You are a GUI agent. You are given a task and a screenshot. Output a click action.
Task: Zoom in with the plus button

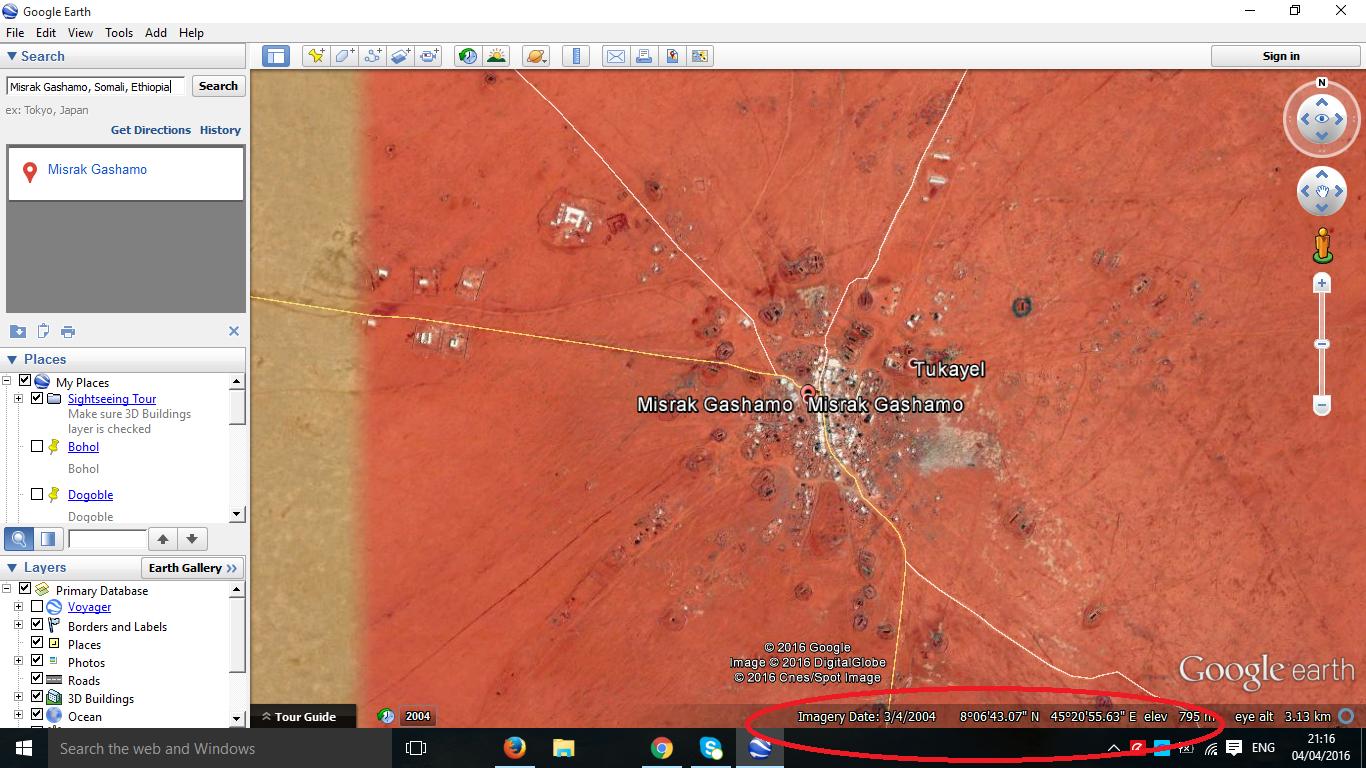pyautogui.click(x=1322, y=284)
